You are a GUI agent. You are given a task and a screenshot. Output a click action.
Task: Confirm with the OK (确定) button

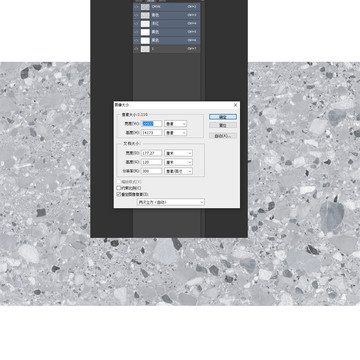223,117
